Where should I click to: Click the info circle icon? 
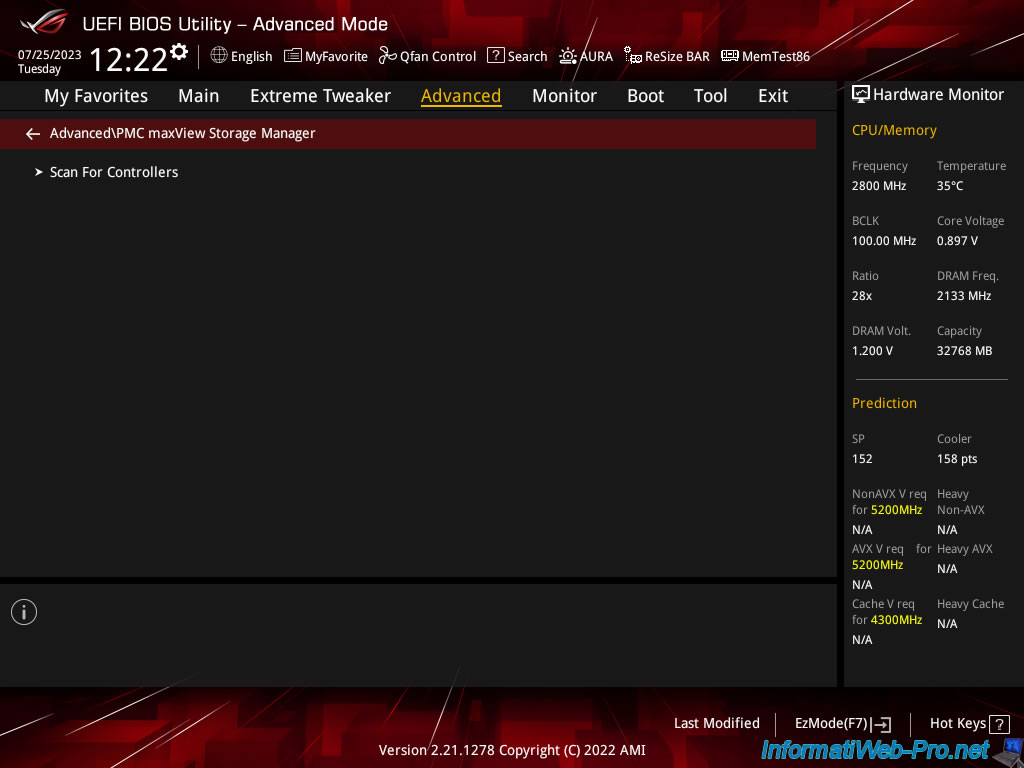(x=24, y=612)
